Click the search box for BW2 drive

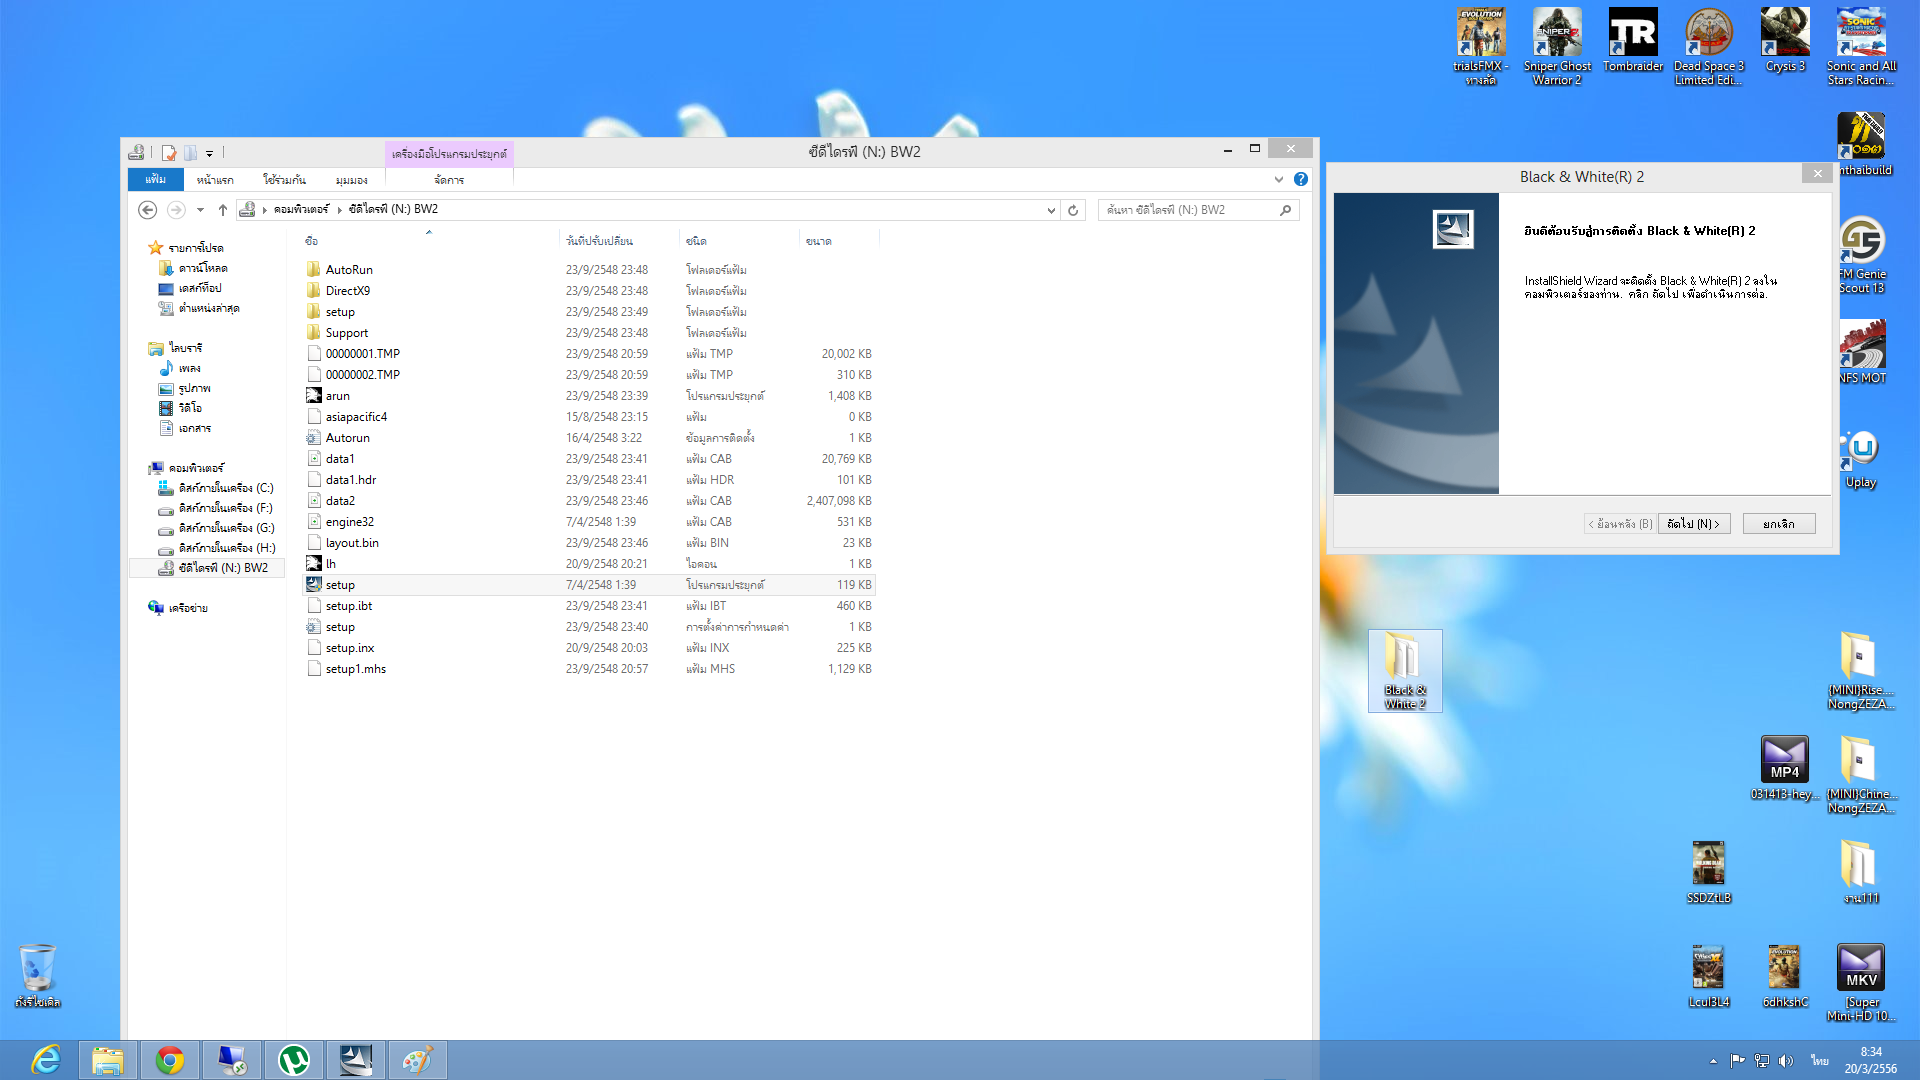click(1190, 210)
